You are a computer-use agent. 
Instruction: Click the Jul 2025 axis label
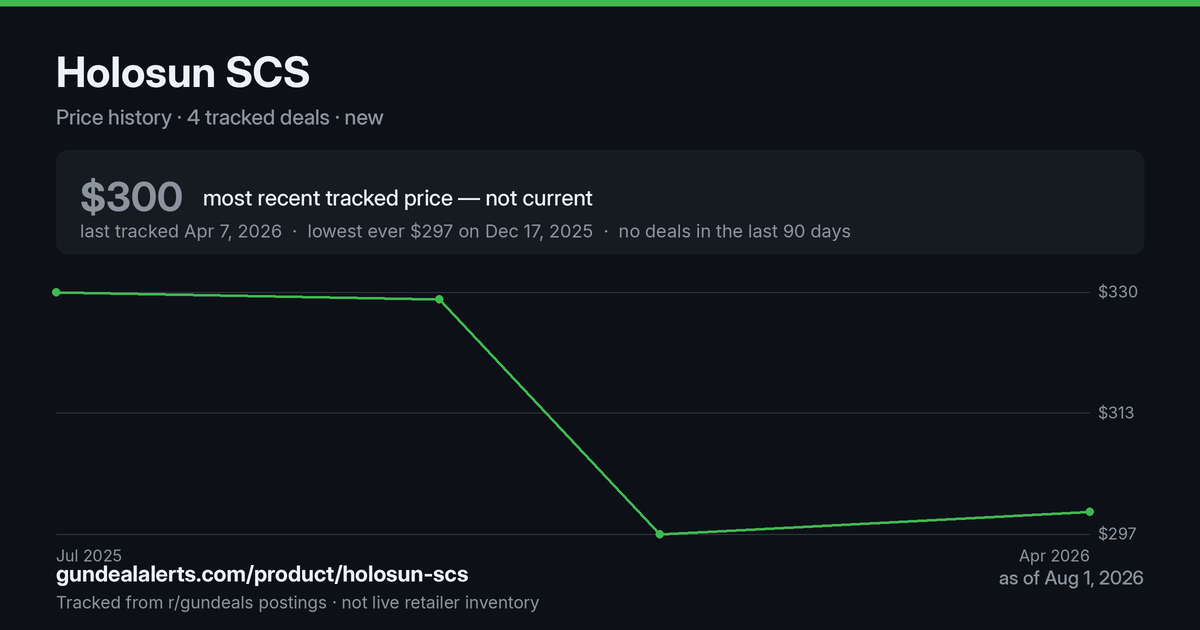click(89, 555)
